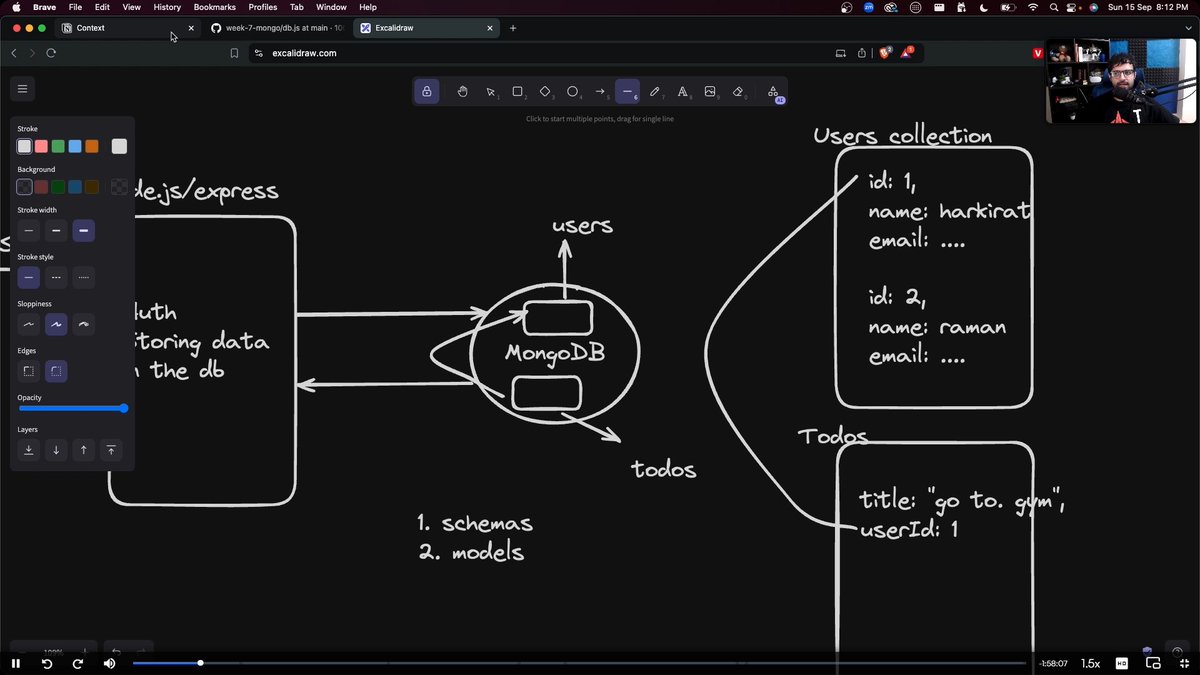Viewport: 1200px width, 675px height.
Task: Bring layer forward one step
Action: (x=84, y=450)
